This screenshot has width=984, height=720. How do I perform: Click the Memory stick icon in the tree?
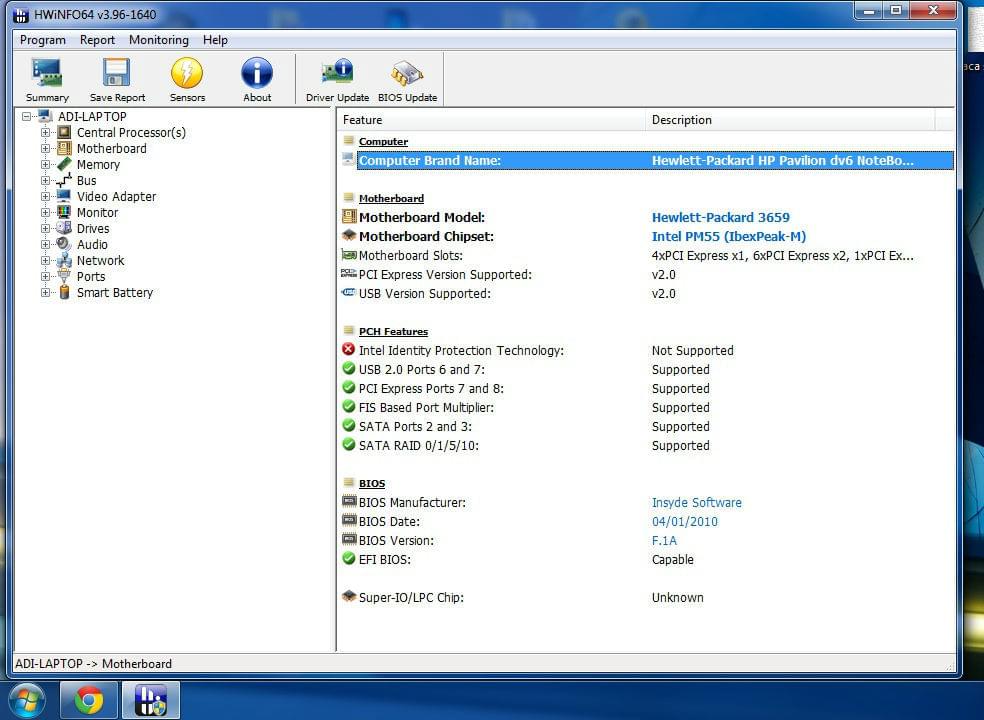[x=64, y=164]
